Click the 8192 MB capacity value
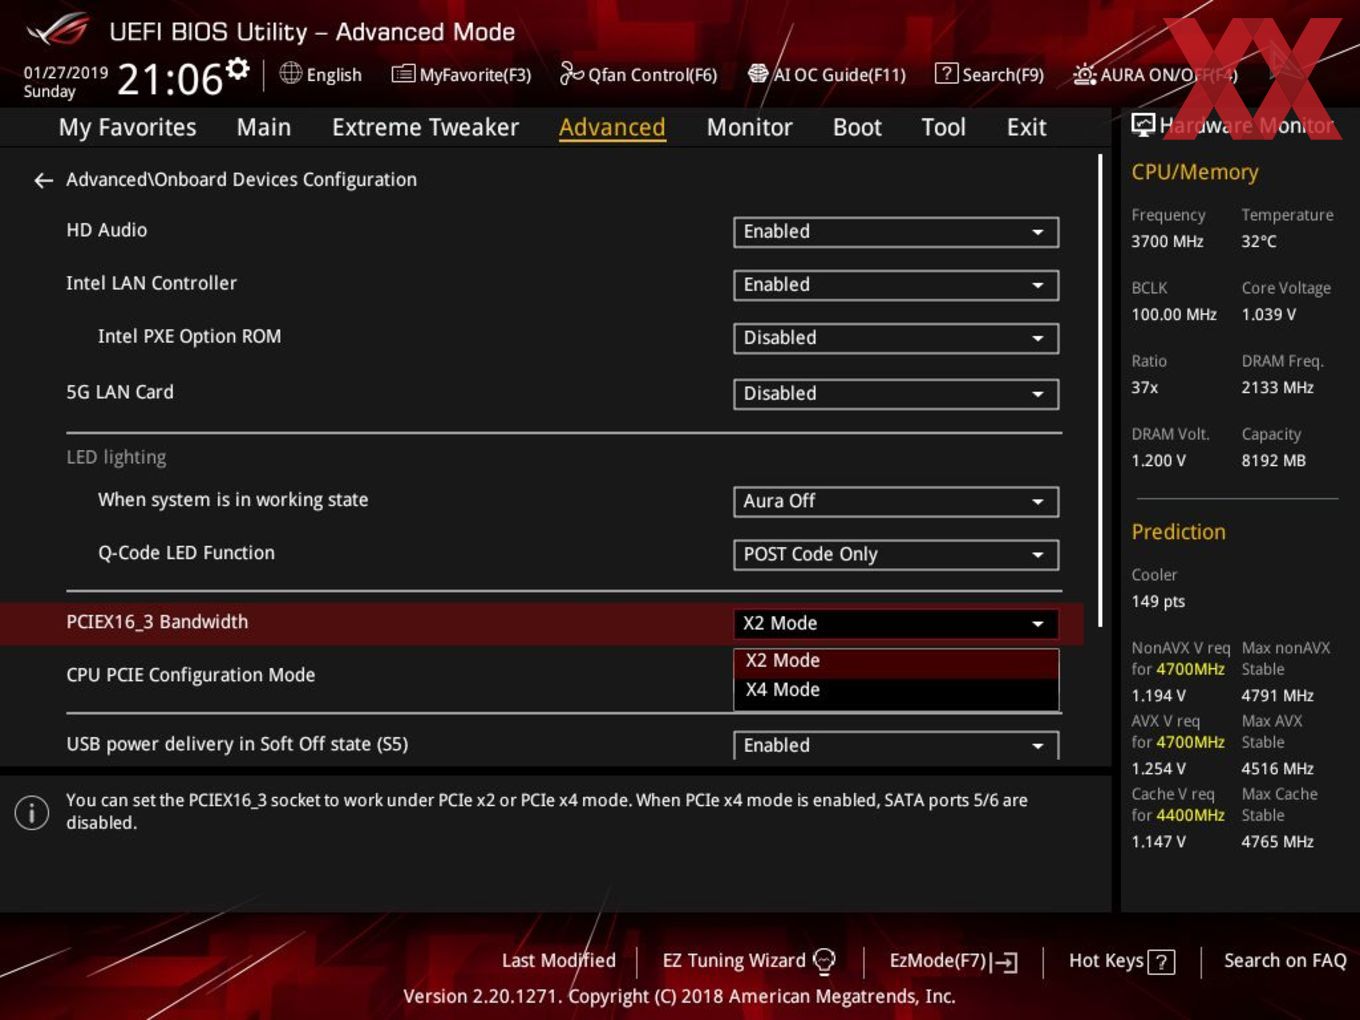 tap(1273, 460)
